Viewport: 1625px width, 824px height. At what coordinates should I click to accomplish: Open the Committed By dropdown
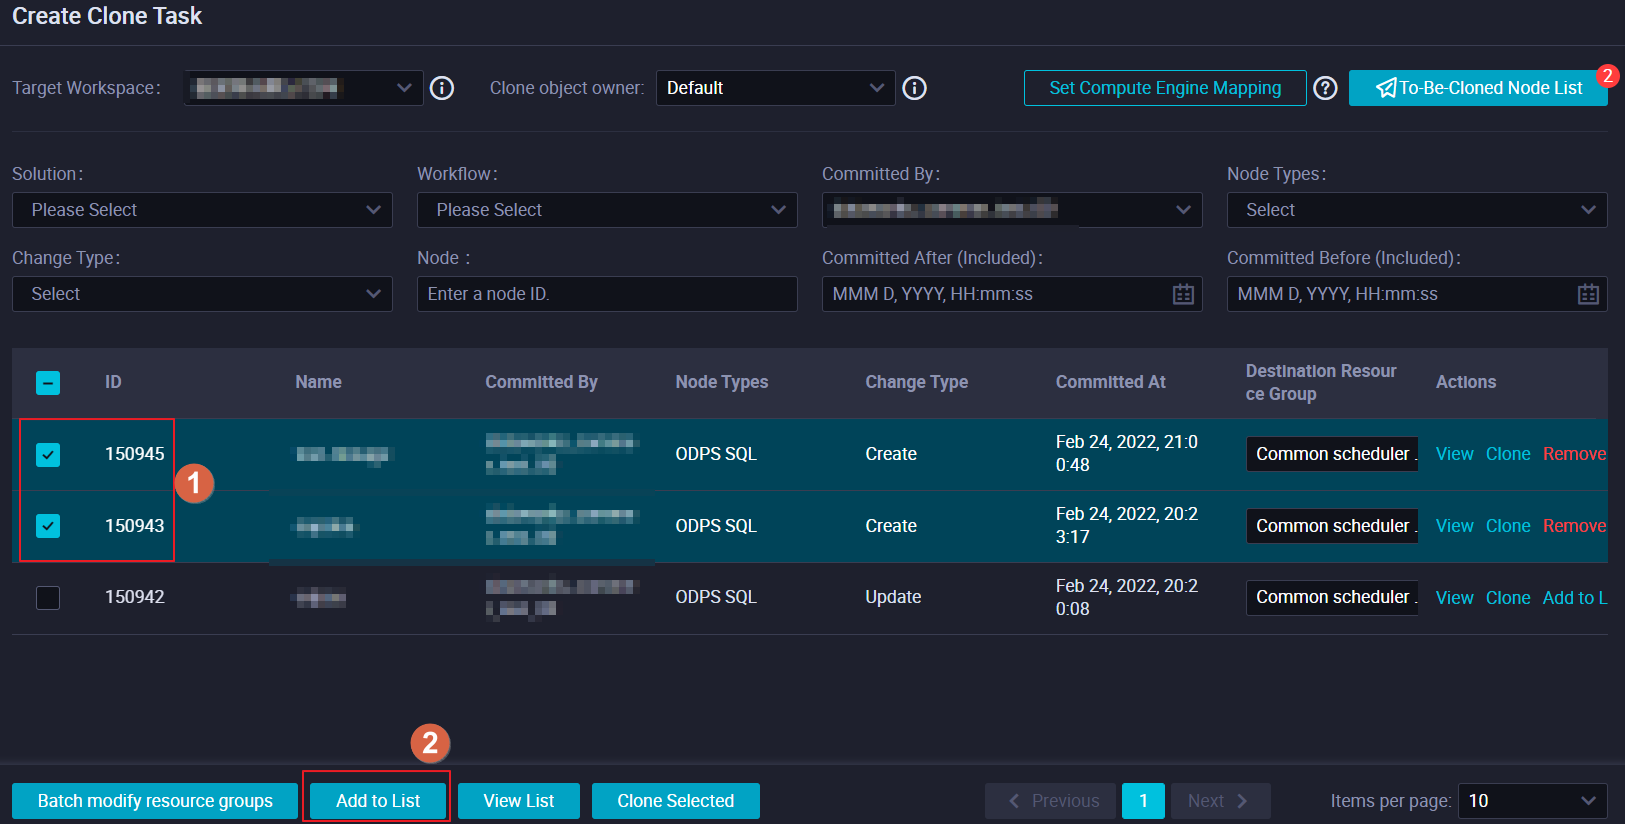[x=1012, y=210]
